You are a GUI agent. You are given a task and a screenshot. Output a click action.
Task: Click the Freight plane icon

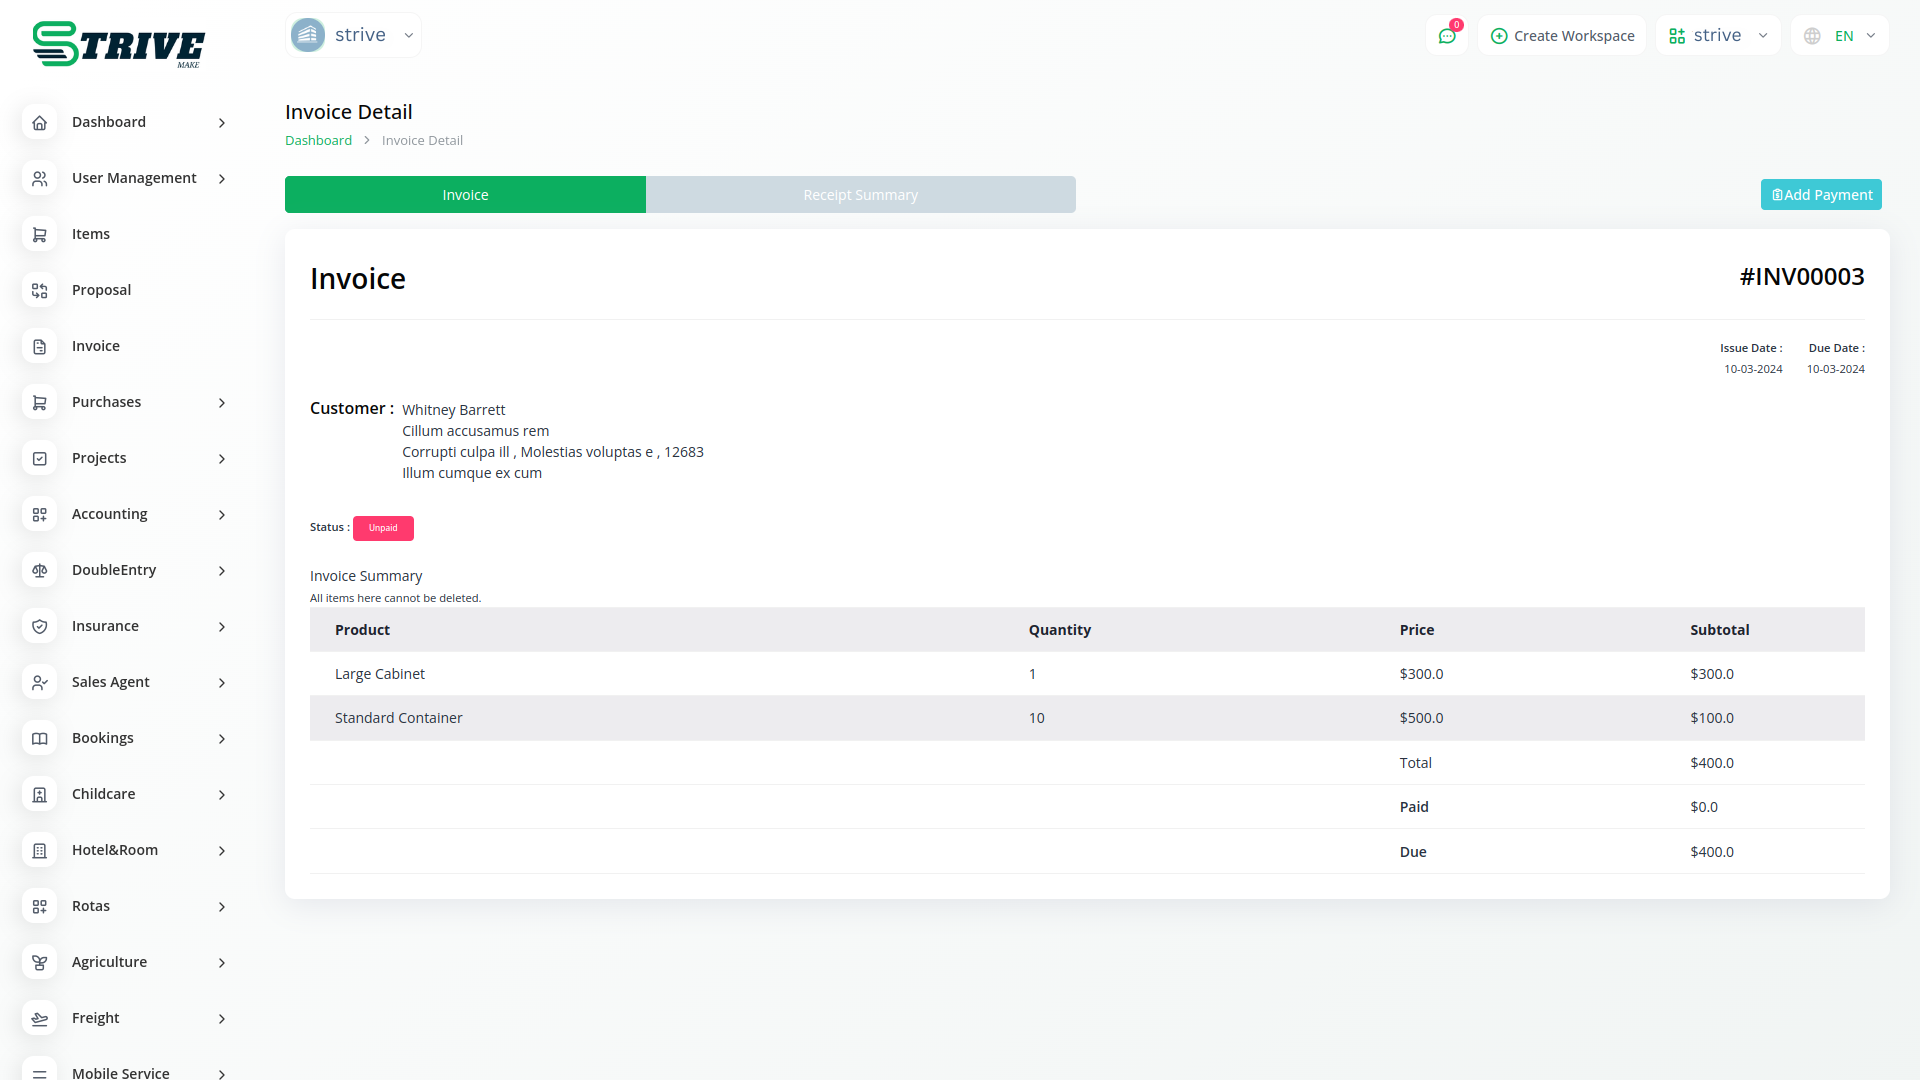point(40,1018)
